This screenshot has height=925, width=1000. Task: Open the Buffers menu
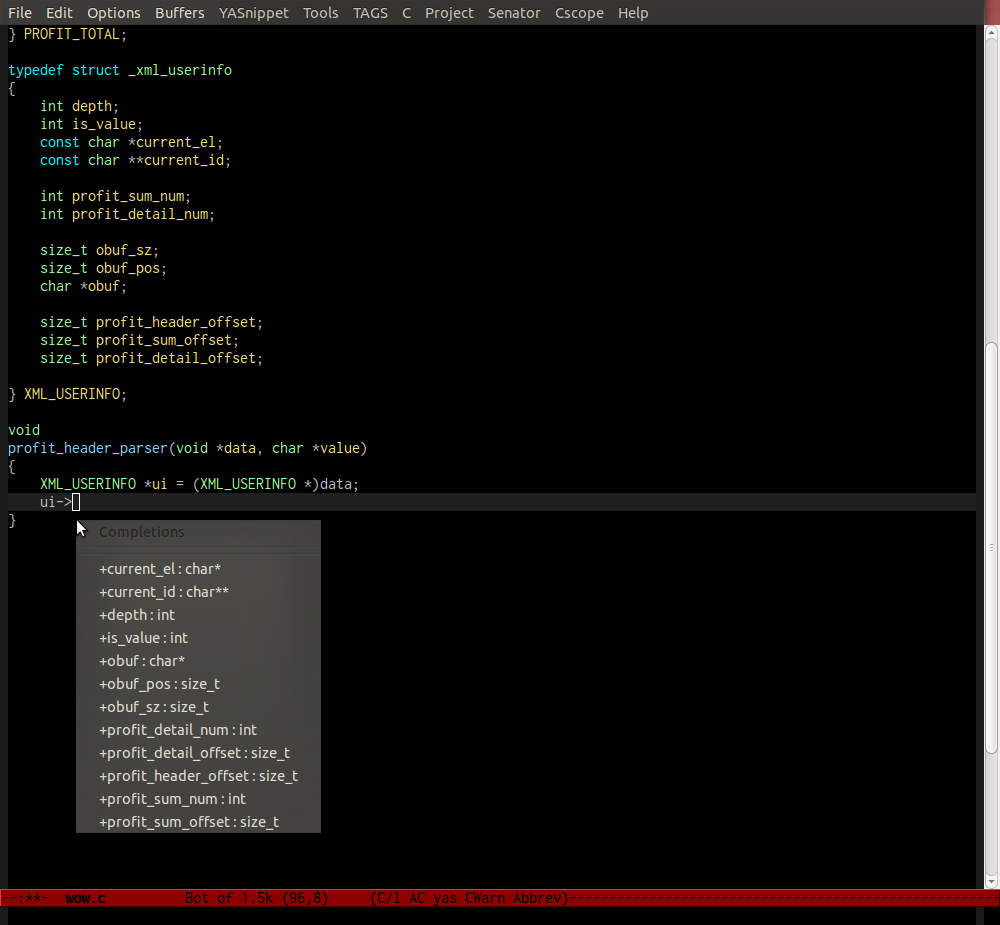click(x=178, y=13)
